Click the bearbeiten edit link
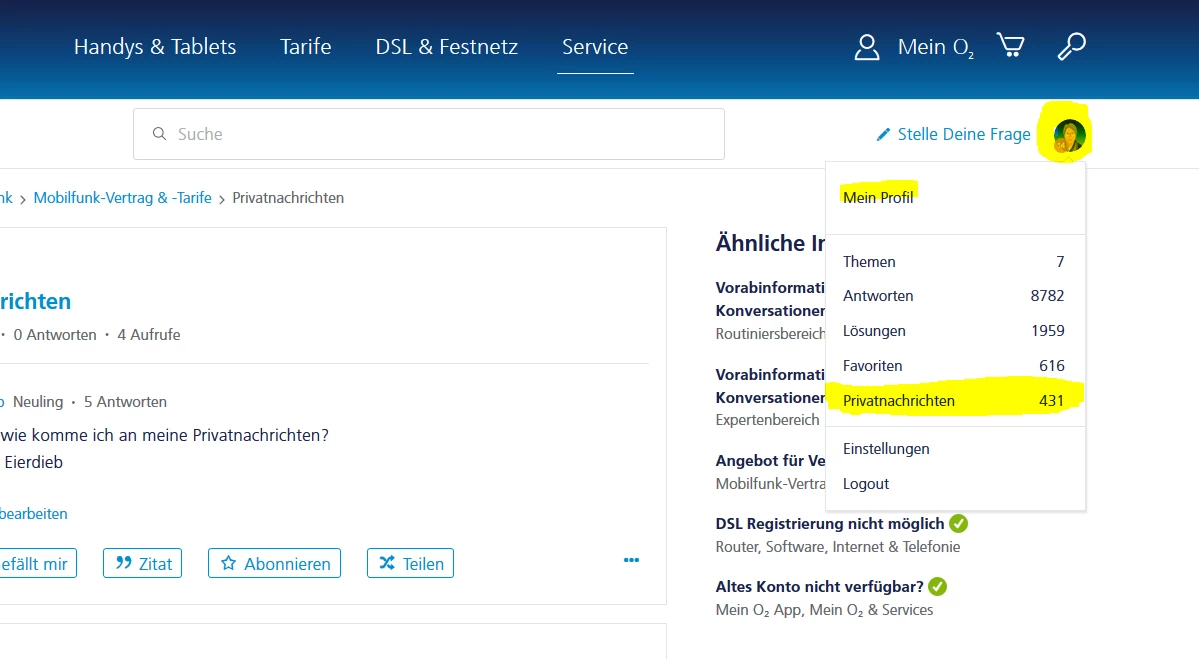 tap(33, 514)
